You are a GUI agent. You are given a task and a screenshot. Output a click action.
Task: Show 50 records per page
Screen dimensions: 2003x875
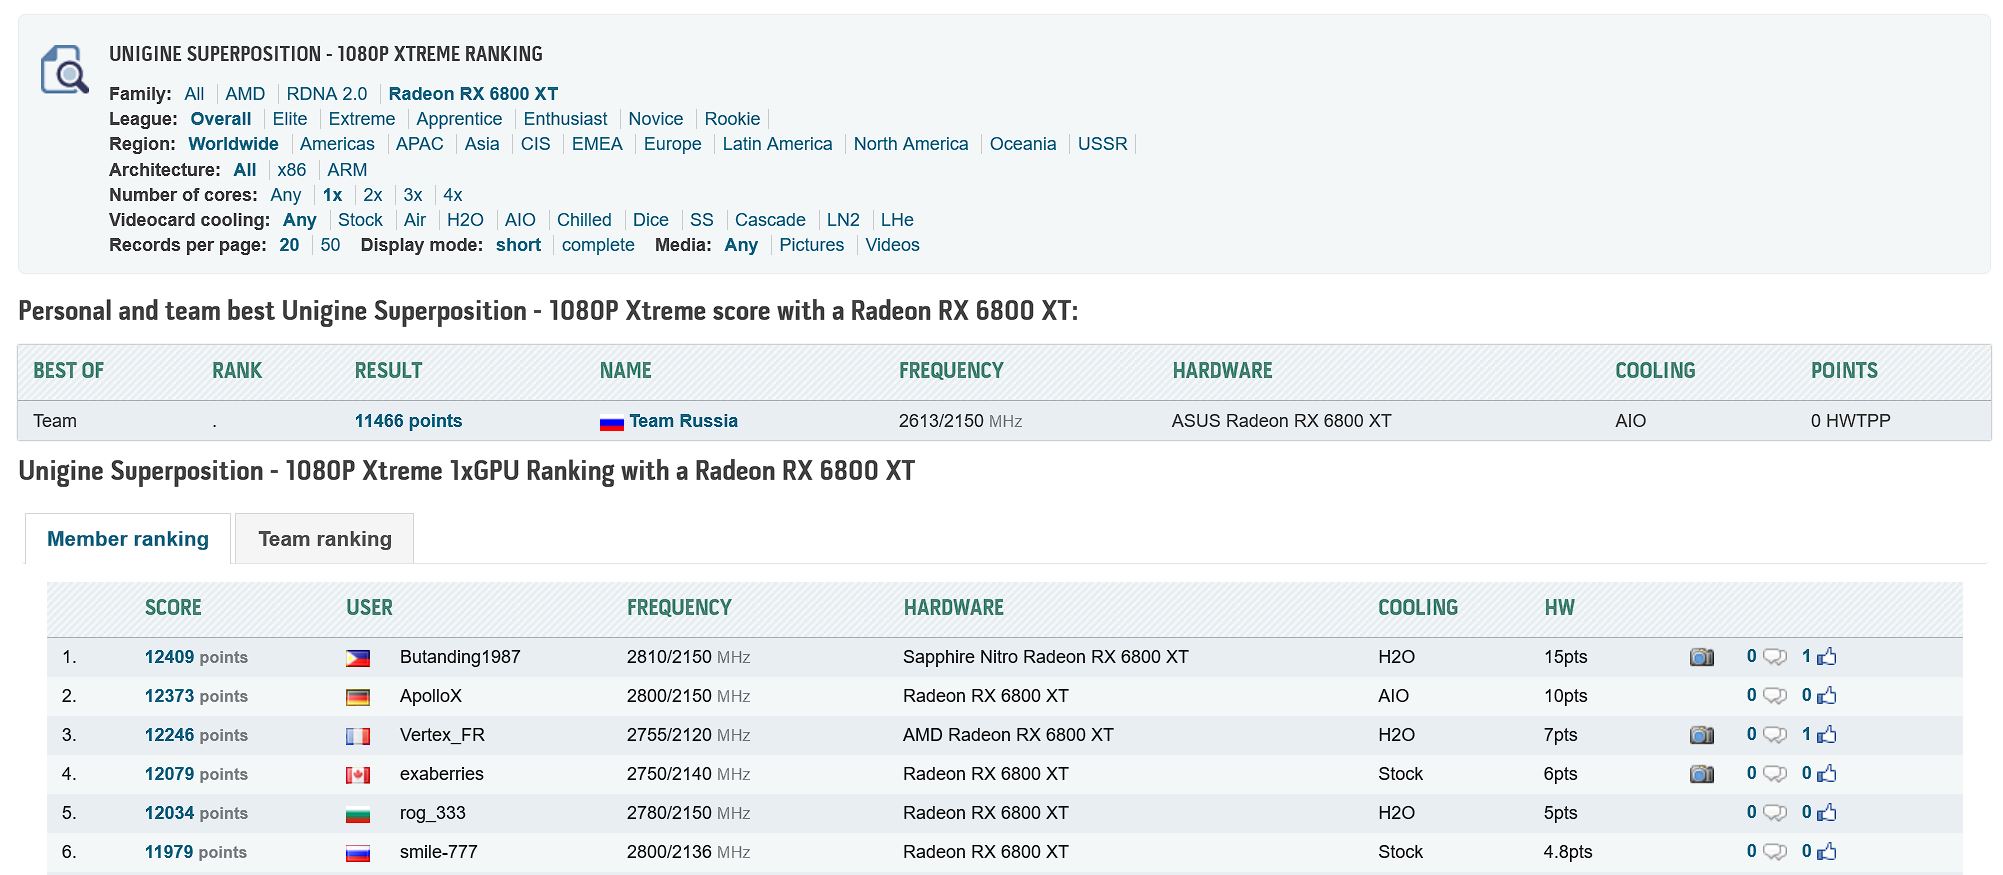pyautogui.click(x=330, y=245)
